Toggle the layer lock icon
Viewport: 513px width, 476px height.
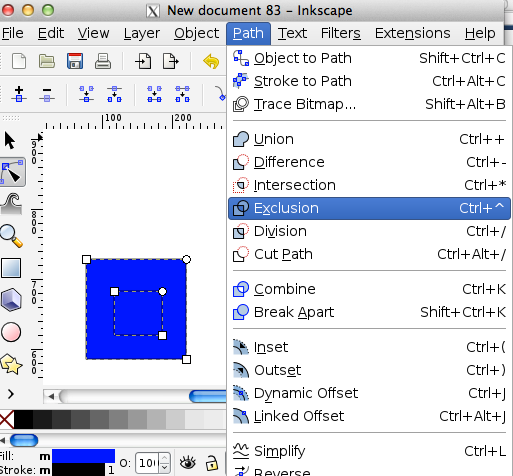coord(212,463)
